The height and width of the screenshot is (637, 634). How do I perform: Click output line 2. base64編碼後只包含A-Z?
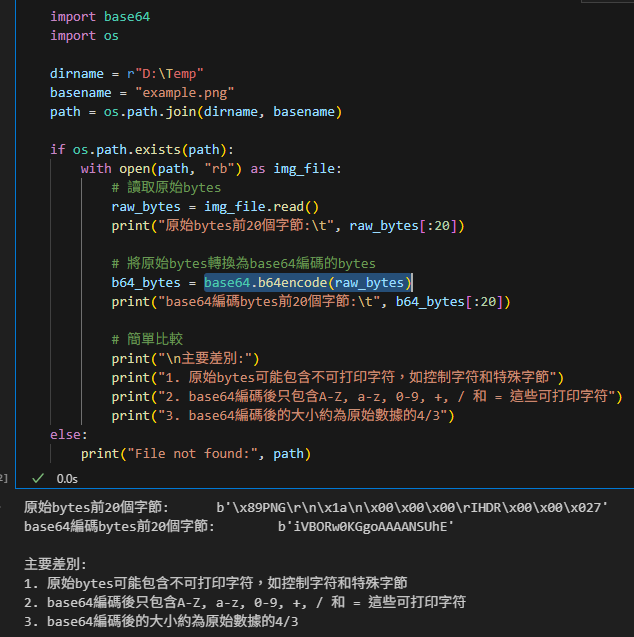tap(245, 602)
